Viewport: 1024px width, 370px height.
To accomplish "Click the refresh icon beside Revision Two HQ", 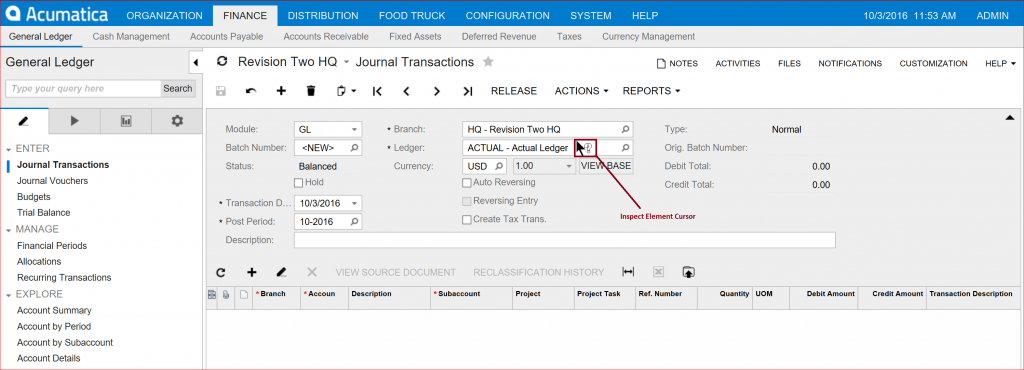I will coord(222,61).
